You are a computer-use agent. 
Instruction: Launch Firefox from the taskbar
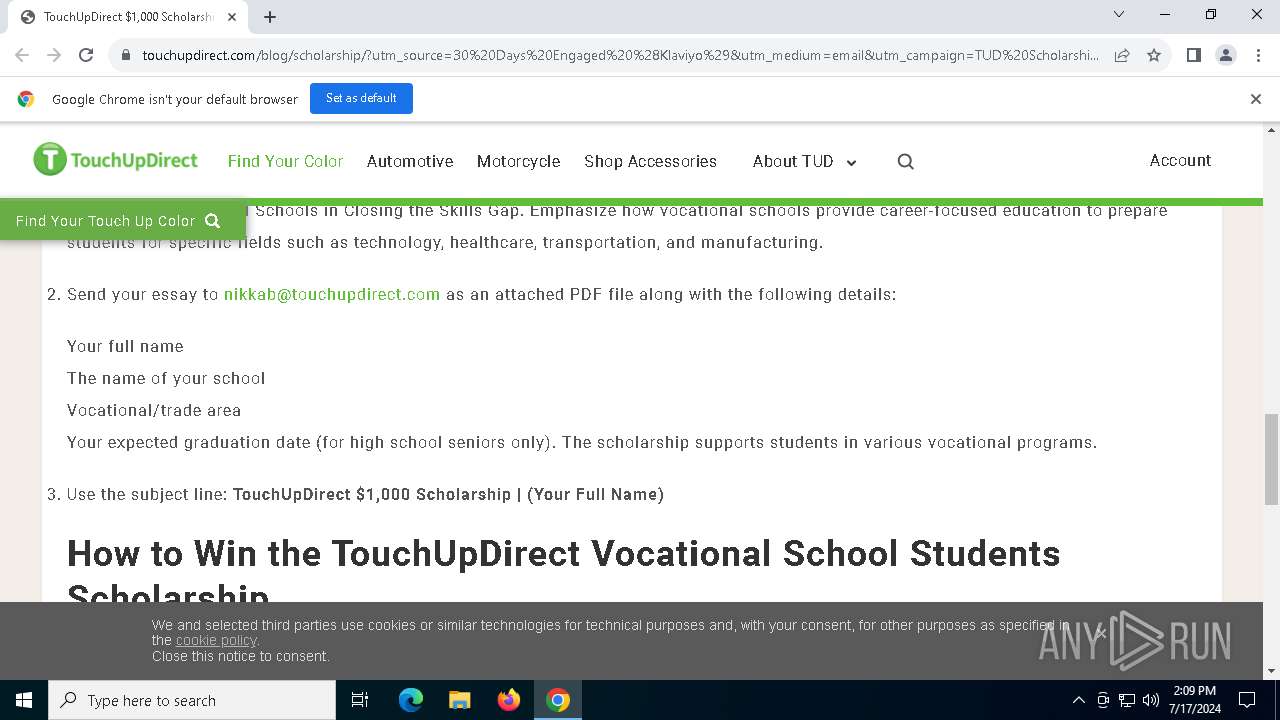[x=509, y=700]
